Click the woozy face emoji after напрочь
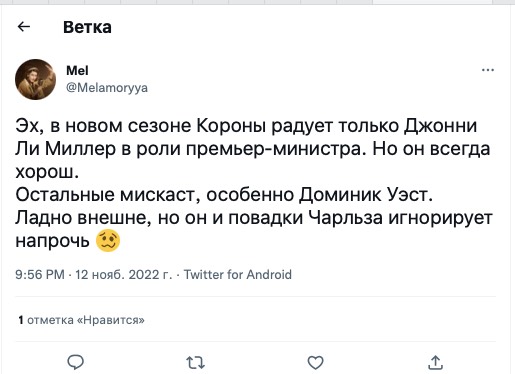515x374 pixels. point(108,240)
